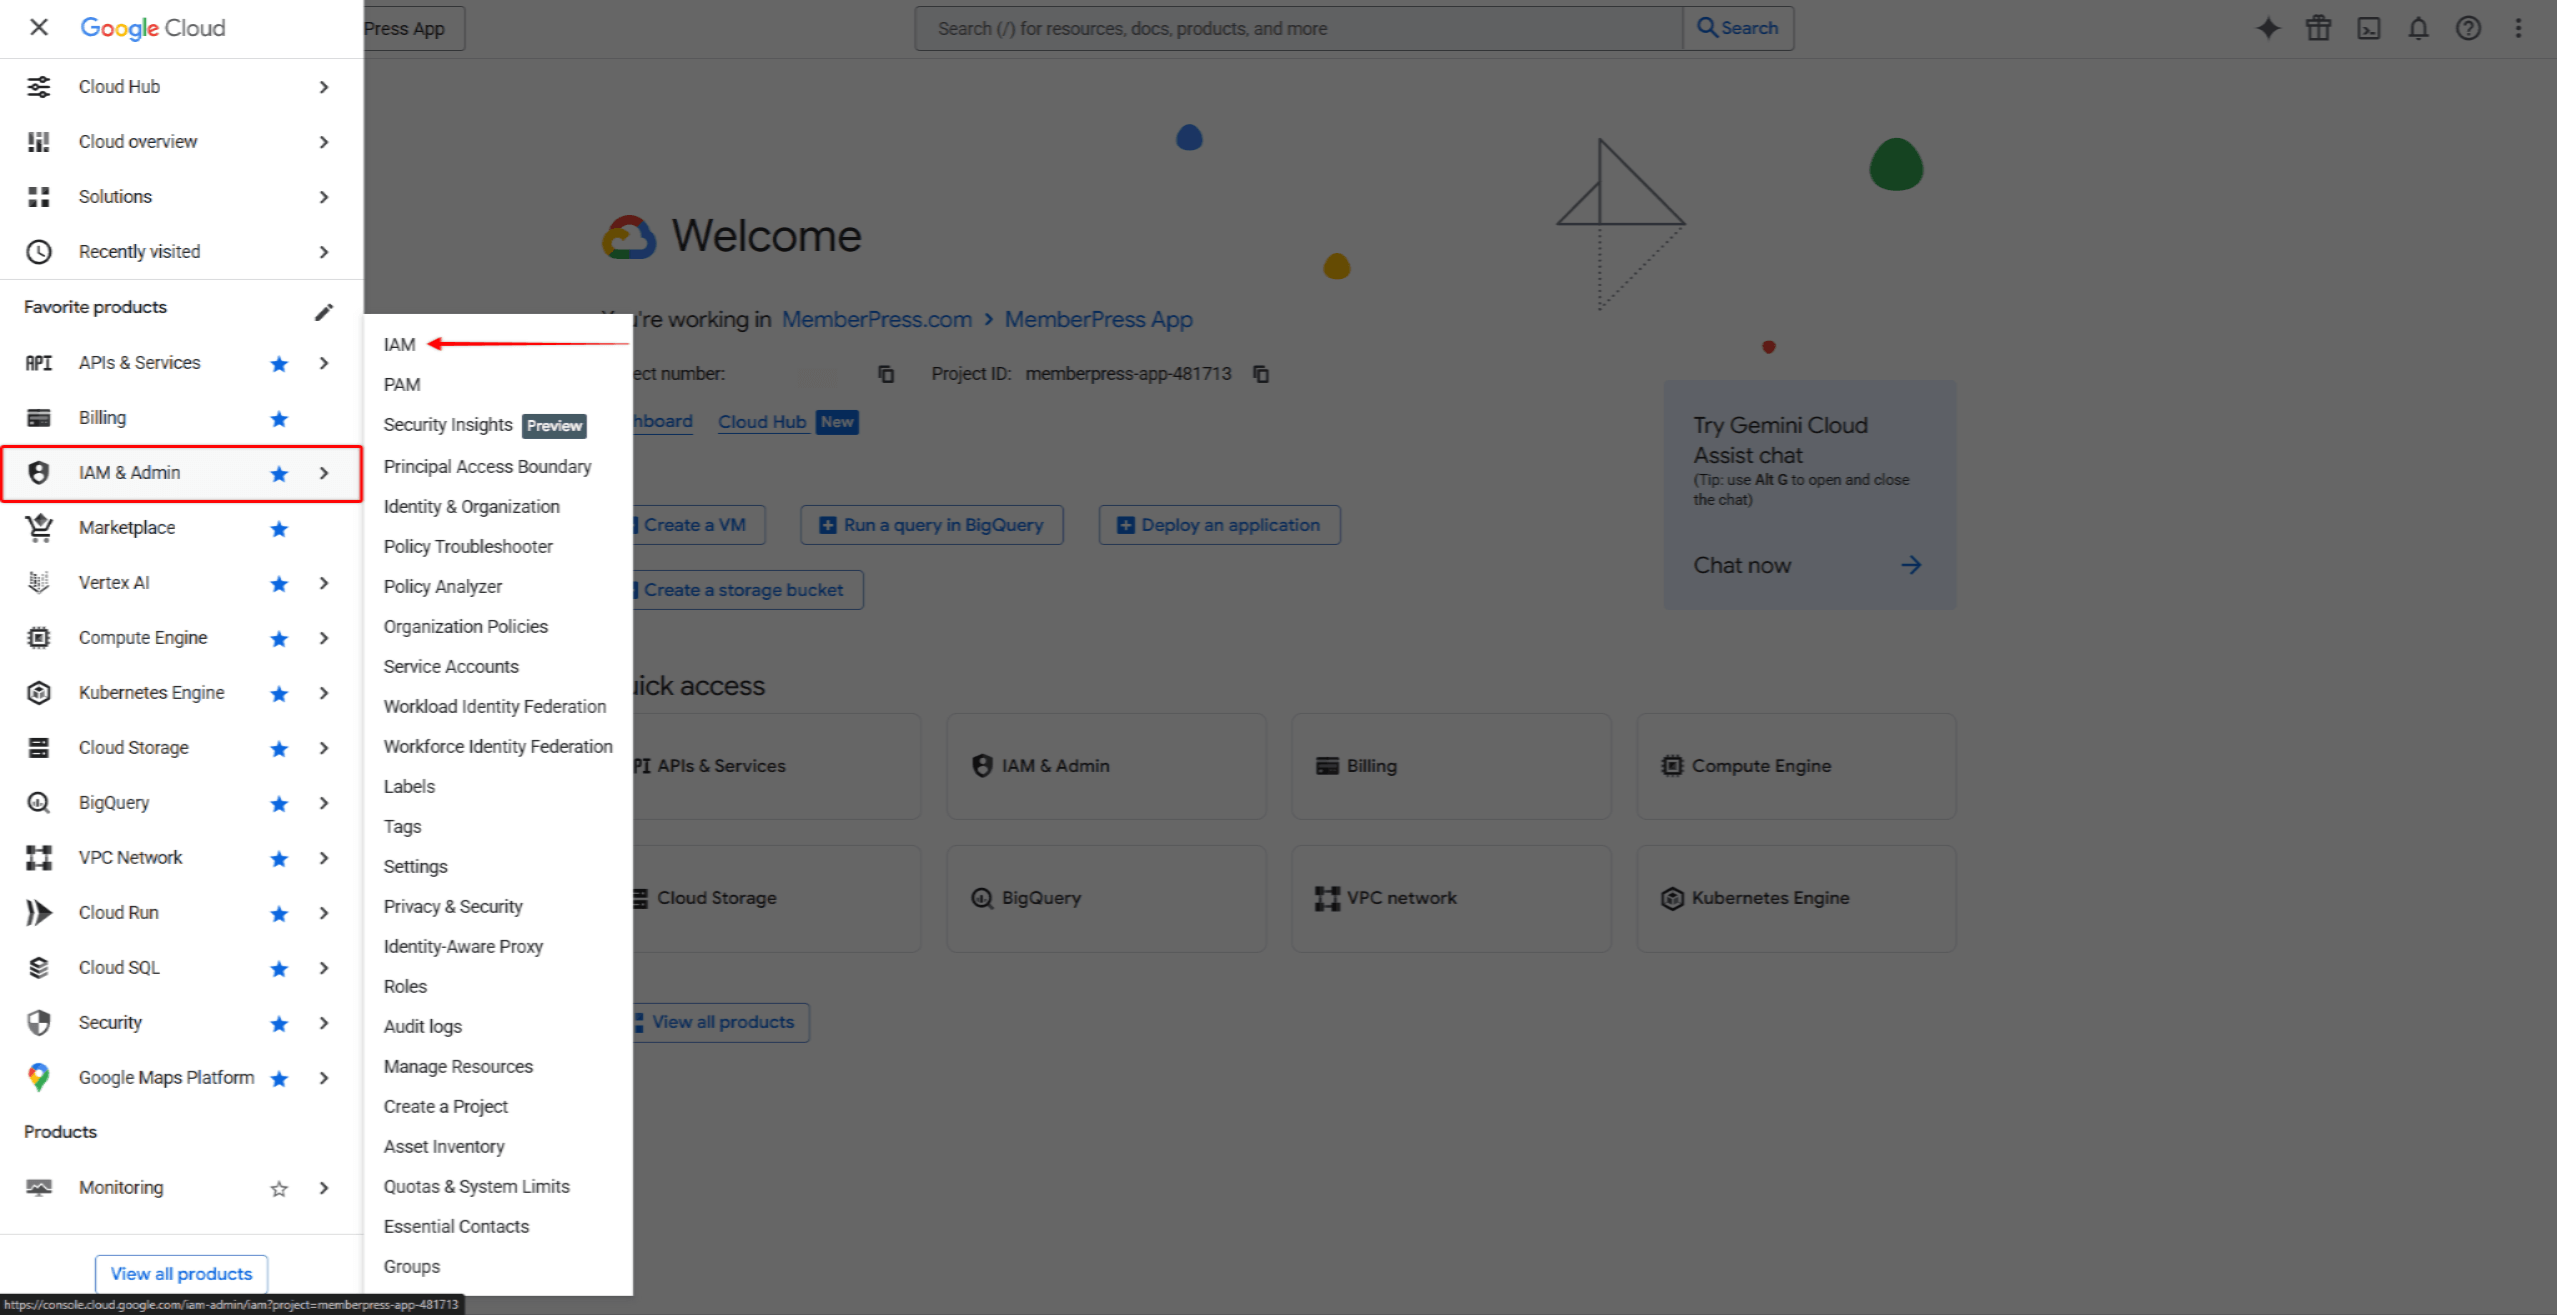2557x1315 pixels.
Task: Open Roles in the IAM submenu
Action: coord(405,986)
